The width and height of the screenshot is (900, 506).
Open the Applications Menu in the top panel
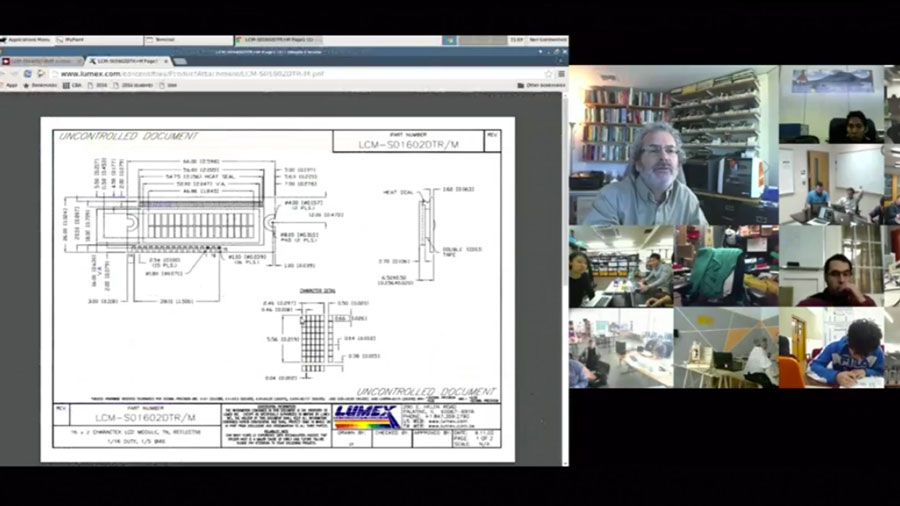point(25,40)
